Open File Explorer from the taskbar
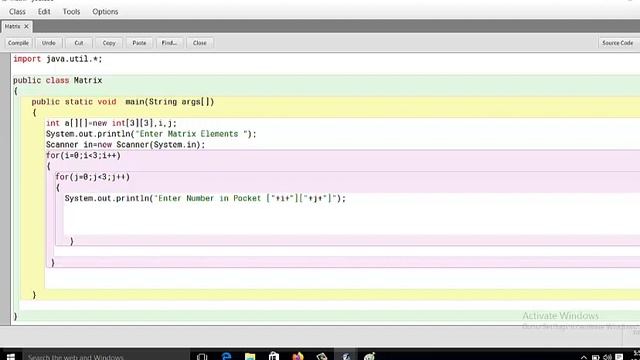Screen dimensions: 640x360 coord(250,356)
